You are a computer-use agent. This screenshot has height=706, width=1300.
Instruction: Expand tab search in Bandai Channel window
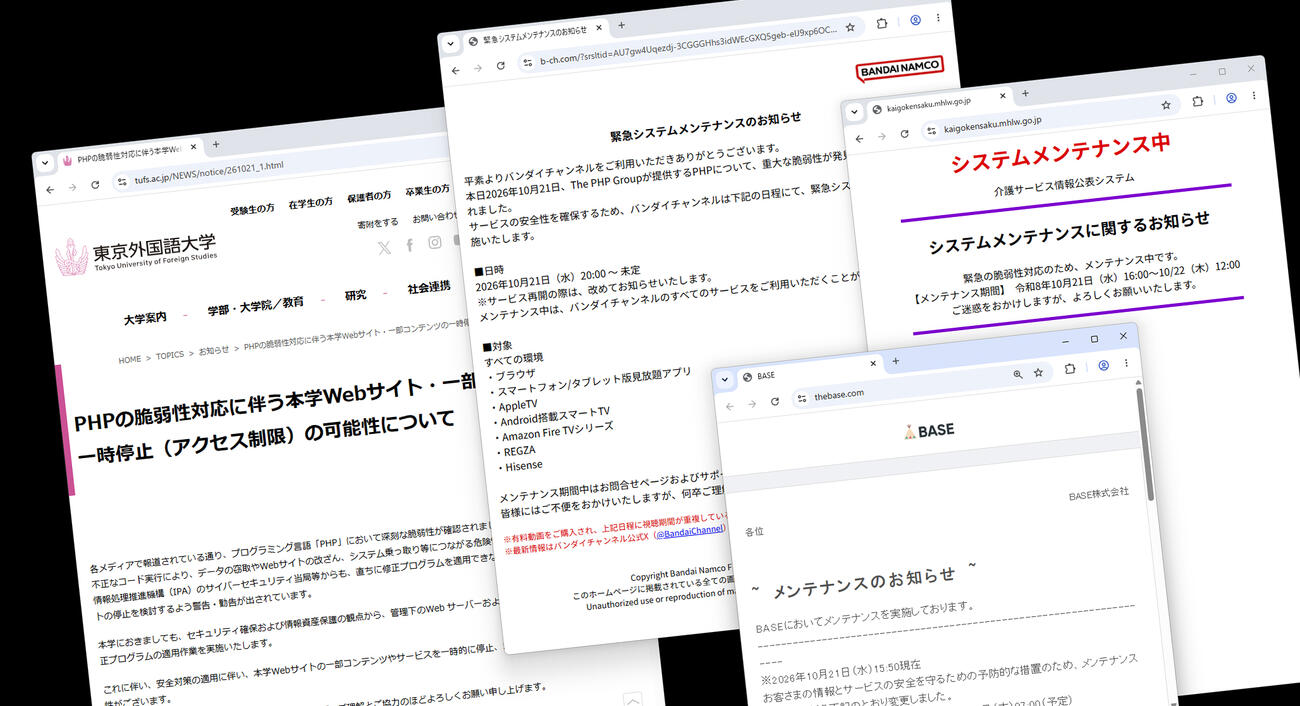[452, 43]
